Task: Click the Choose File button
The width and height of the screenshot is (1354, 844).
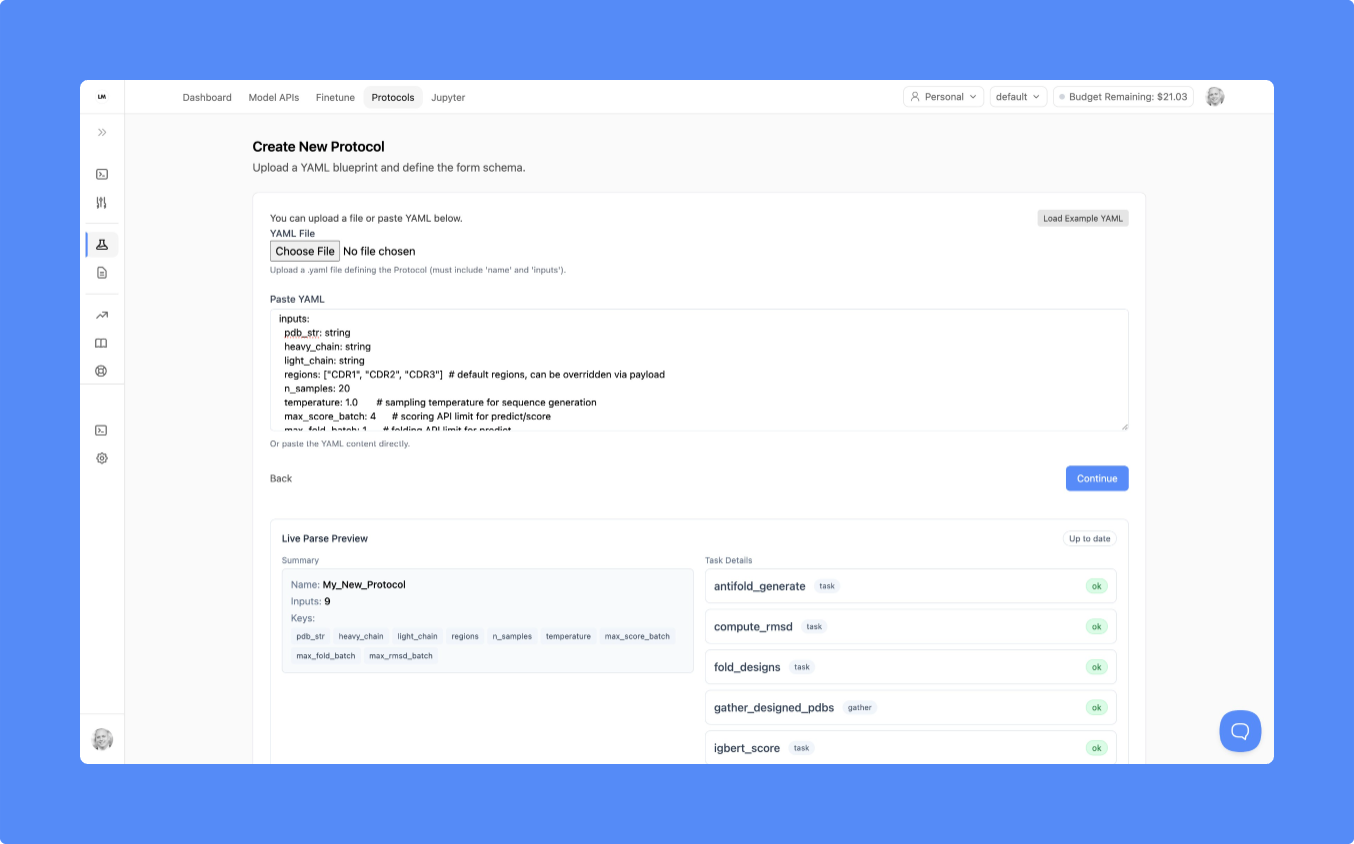Action: (x=305, y=251)
